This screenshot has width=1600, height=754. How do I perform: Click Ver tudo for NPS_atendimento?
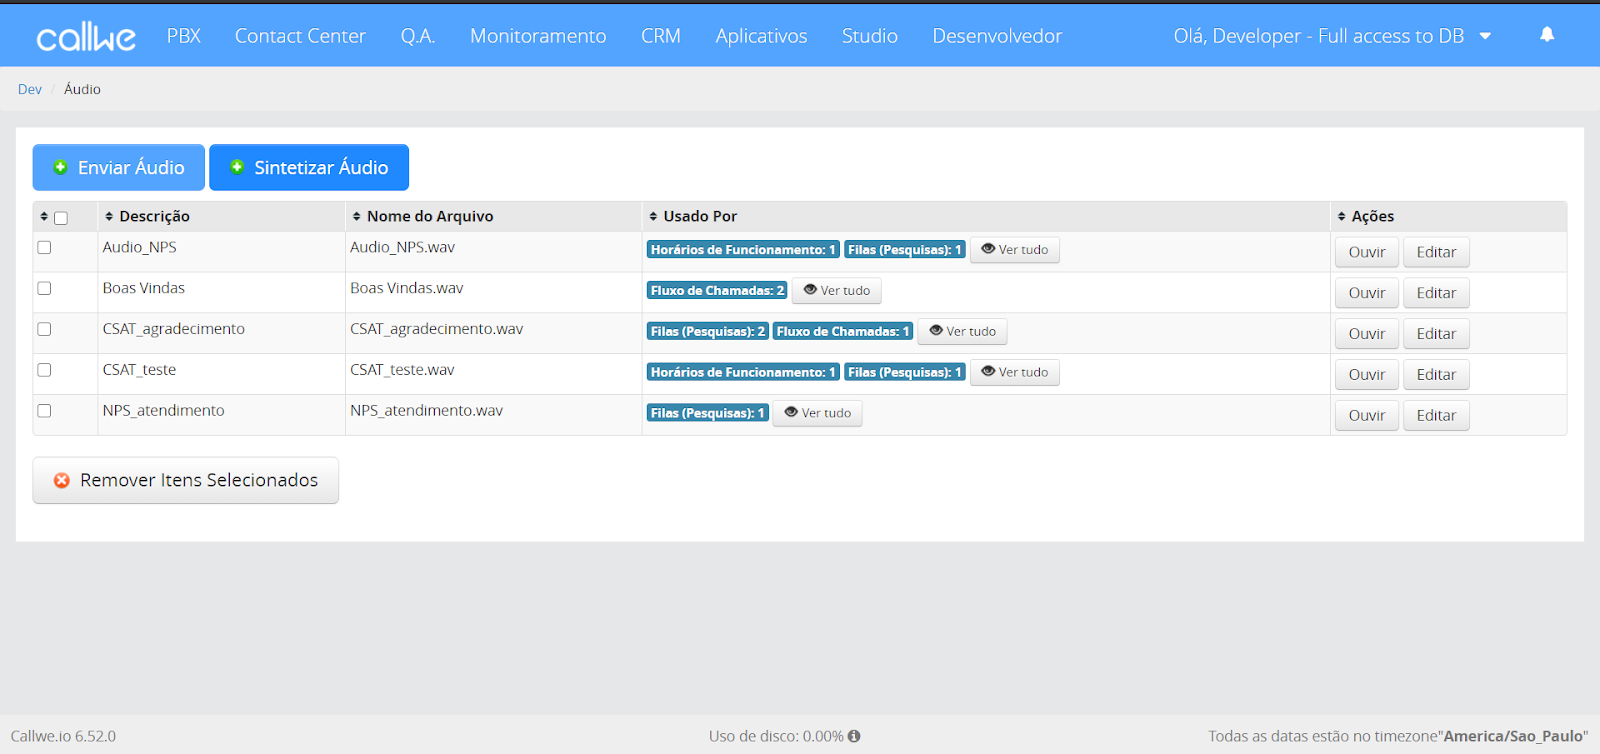coord(818,413)
